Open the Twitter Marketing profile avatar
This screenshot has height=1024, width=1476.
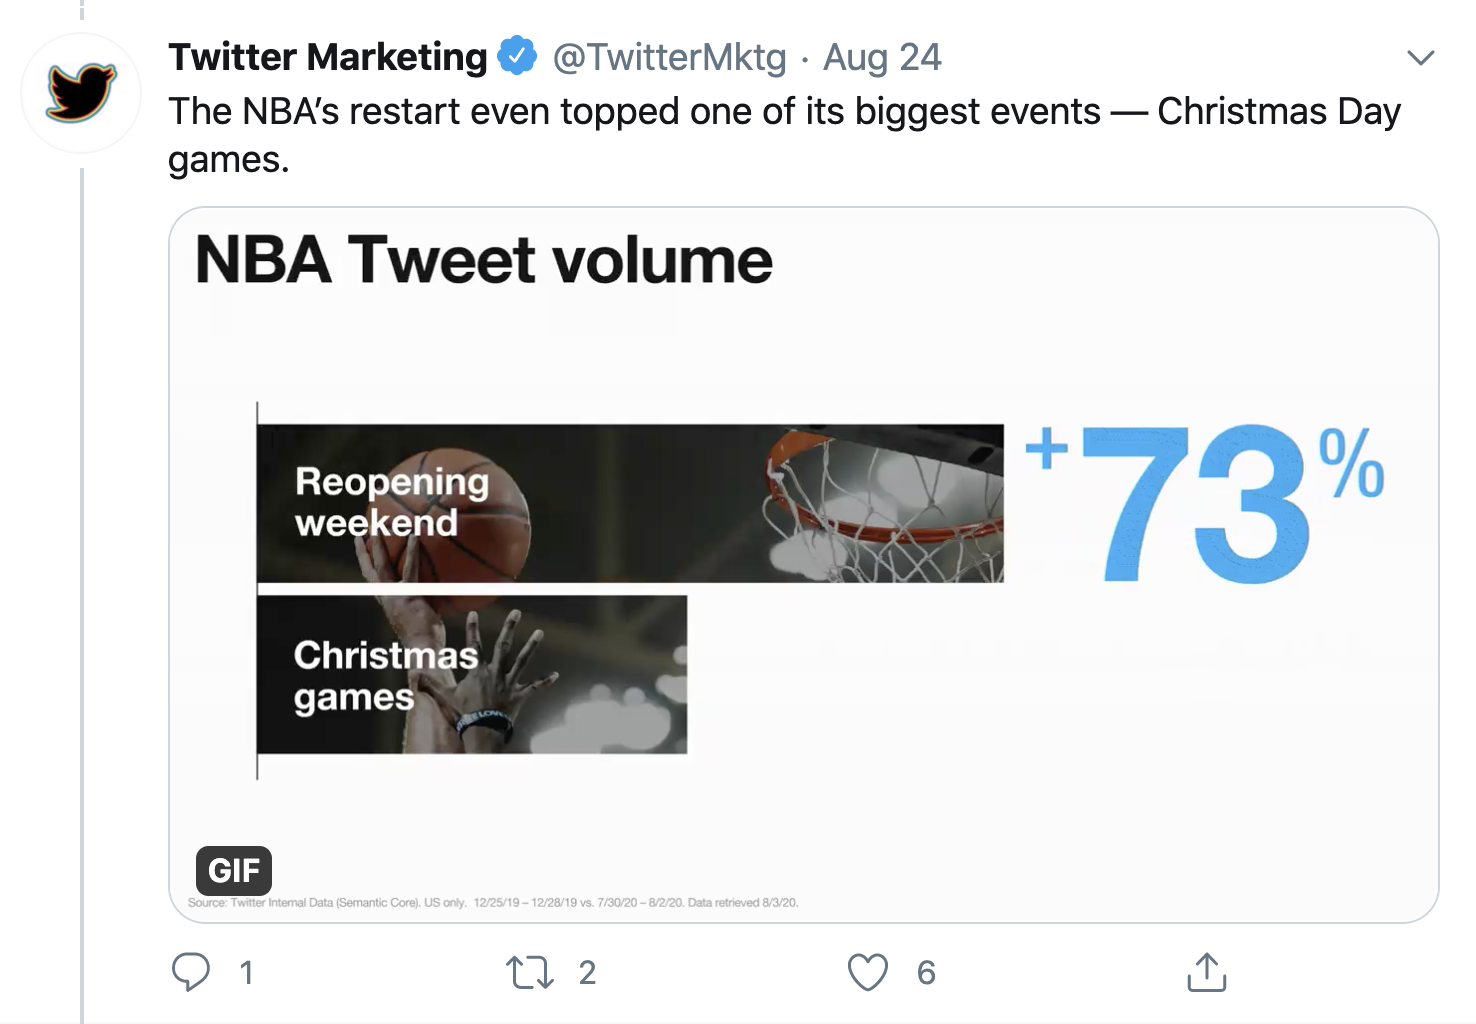tap(81, 93)
